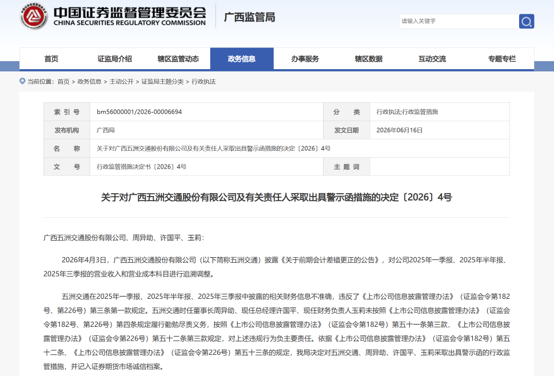Viewport: 554px width, 376px height.
Task: Open the 辖区数据 navigation tab
Action: pos(369,59)
